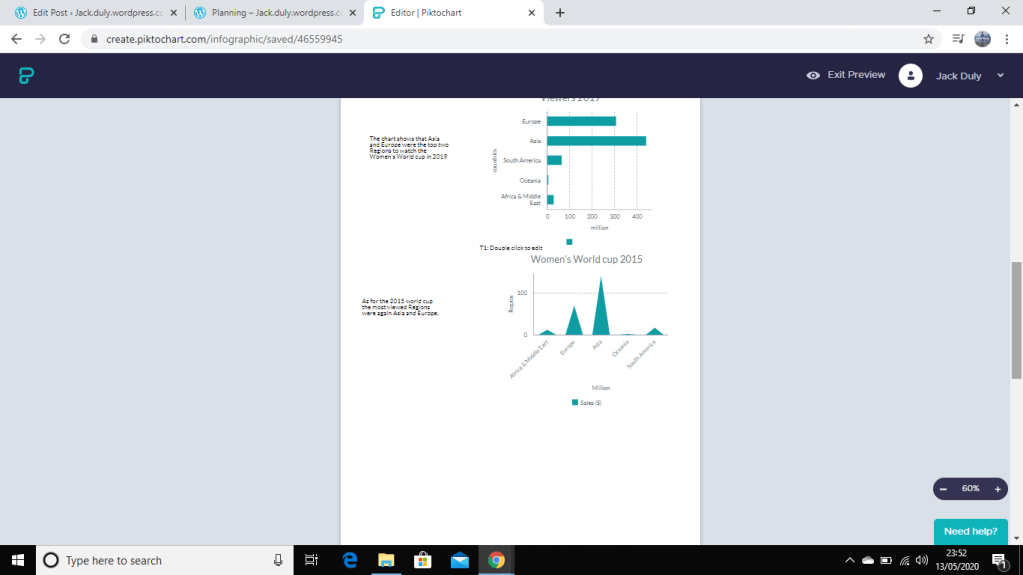Image resolution: width=1023 pixels, height=575 pixels.
Task: Click the Sales legend color swatch
Action: pyautogui.click(x=575, y=402)
